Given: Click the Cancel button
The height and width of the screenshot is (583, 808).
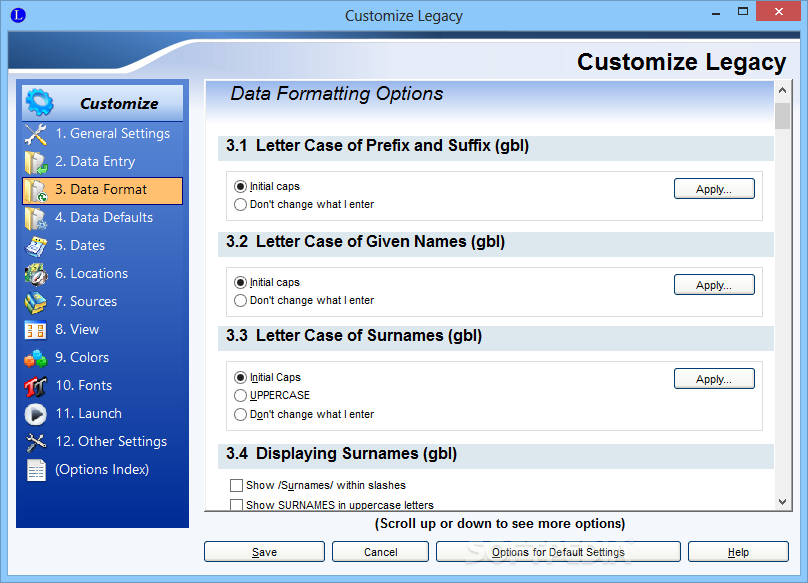Looking at the screenshot, I should (x=380, y=552).
